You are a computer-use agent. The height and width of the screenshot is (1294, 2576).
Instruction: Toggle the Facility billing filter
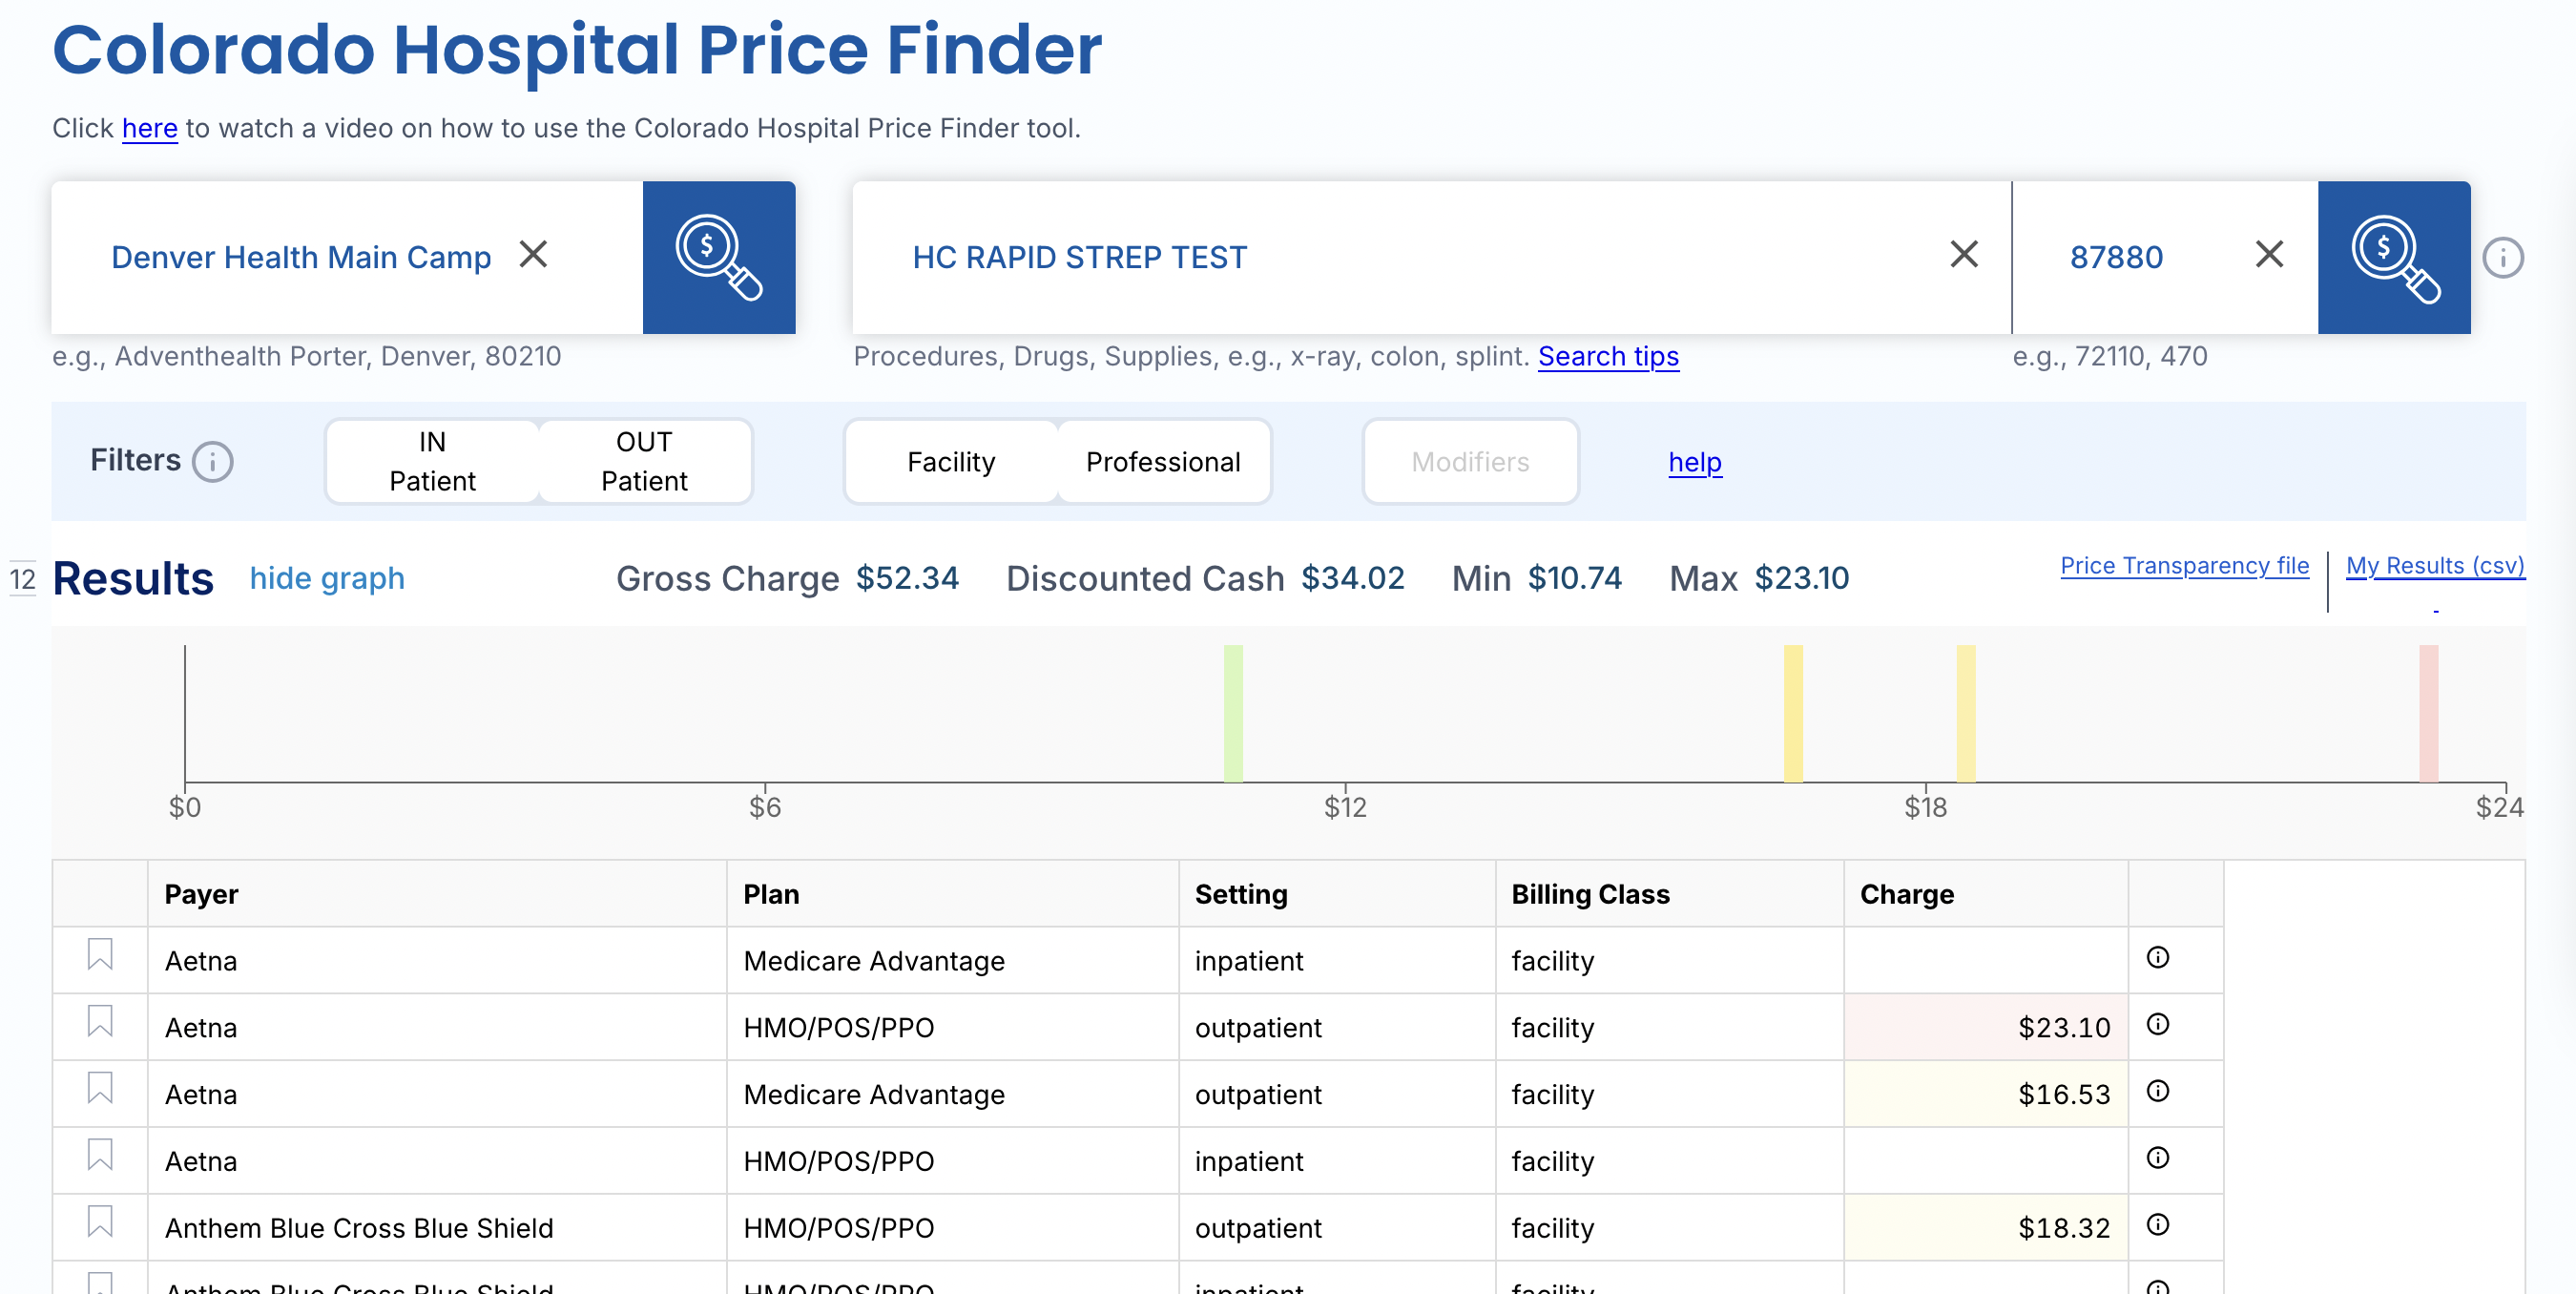click(x=950, y=462)
